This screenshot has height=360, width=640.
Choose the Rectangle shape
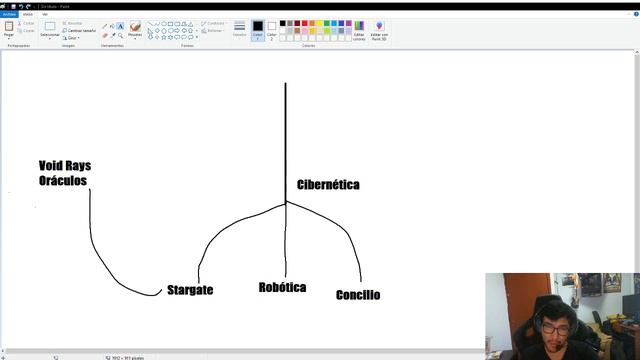[x=171, y=24]
